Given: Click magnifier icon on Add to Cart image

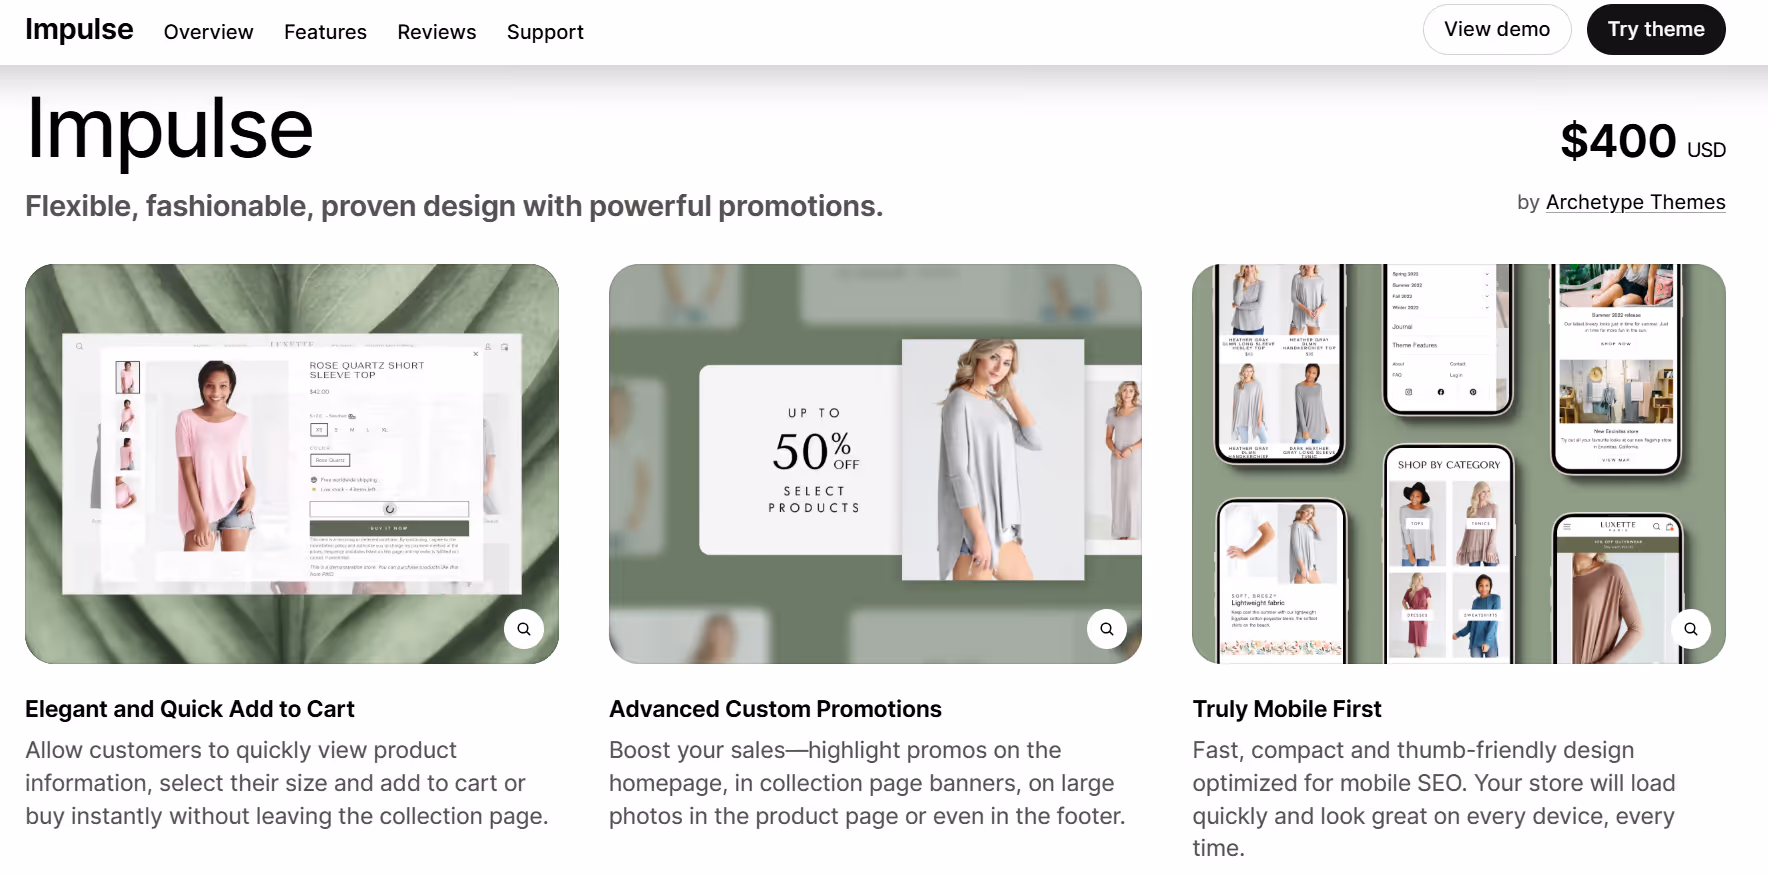Looking at the screenshot, I should click(x=524, y=629).
